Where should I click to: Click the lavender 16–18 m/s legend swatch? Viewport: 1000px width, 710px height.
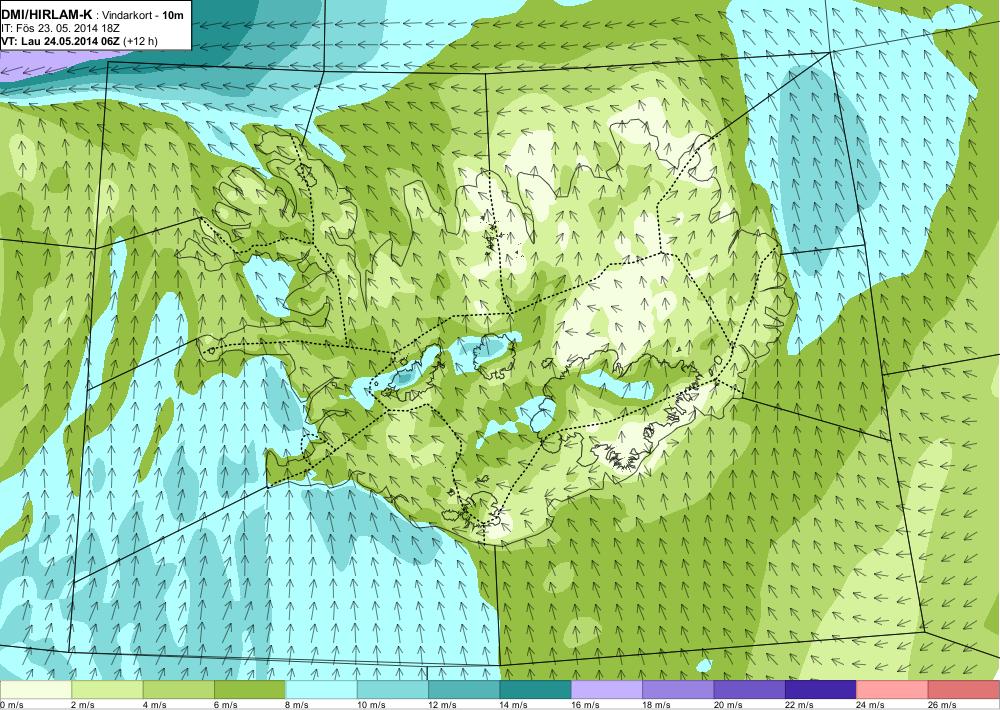point(607,690)
